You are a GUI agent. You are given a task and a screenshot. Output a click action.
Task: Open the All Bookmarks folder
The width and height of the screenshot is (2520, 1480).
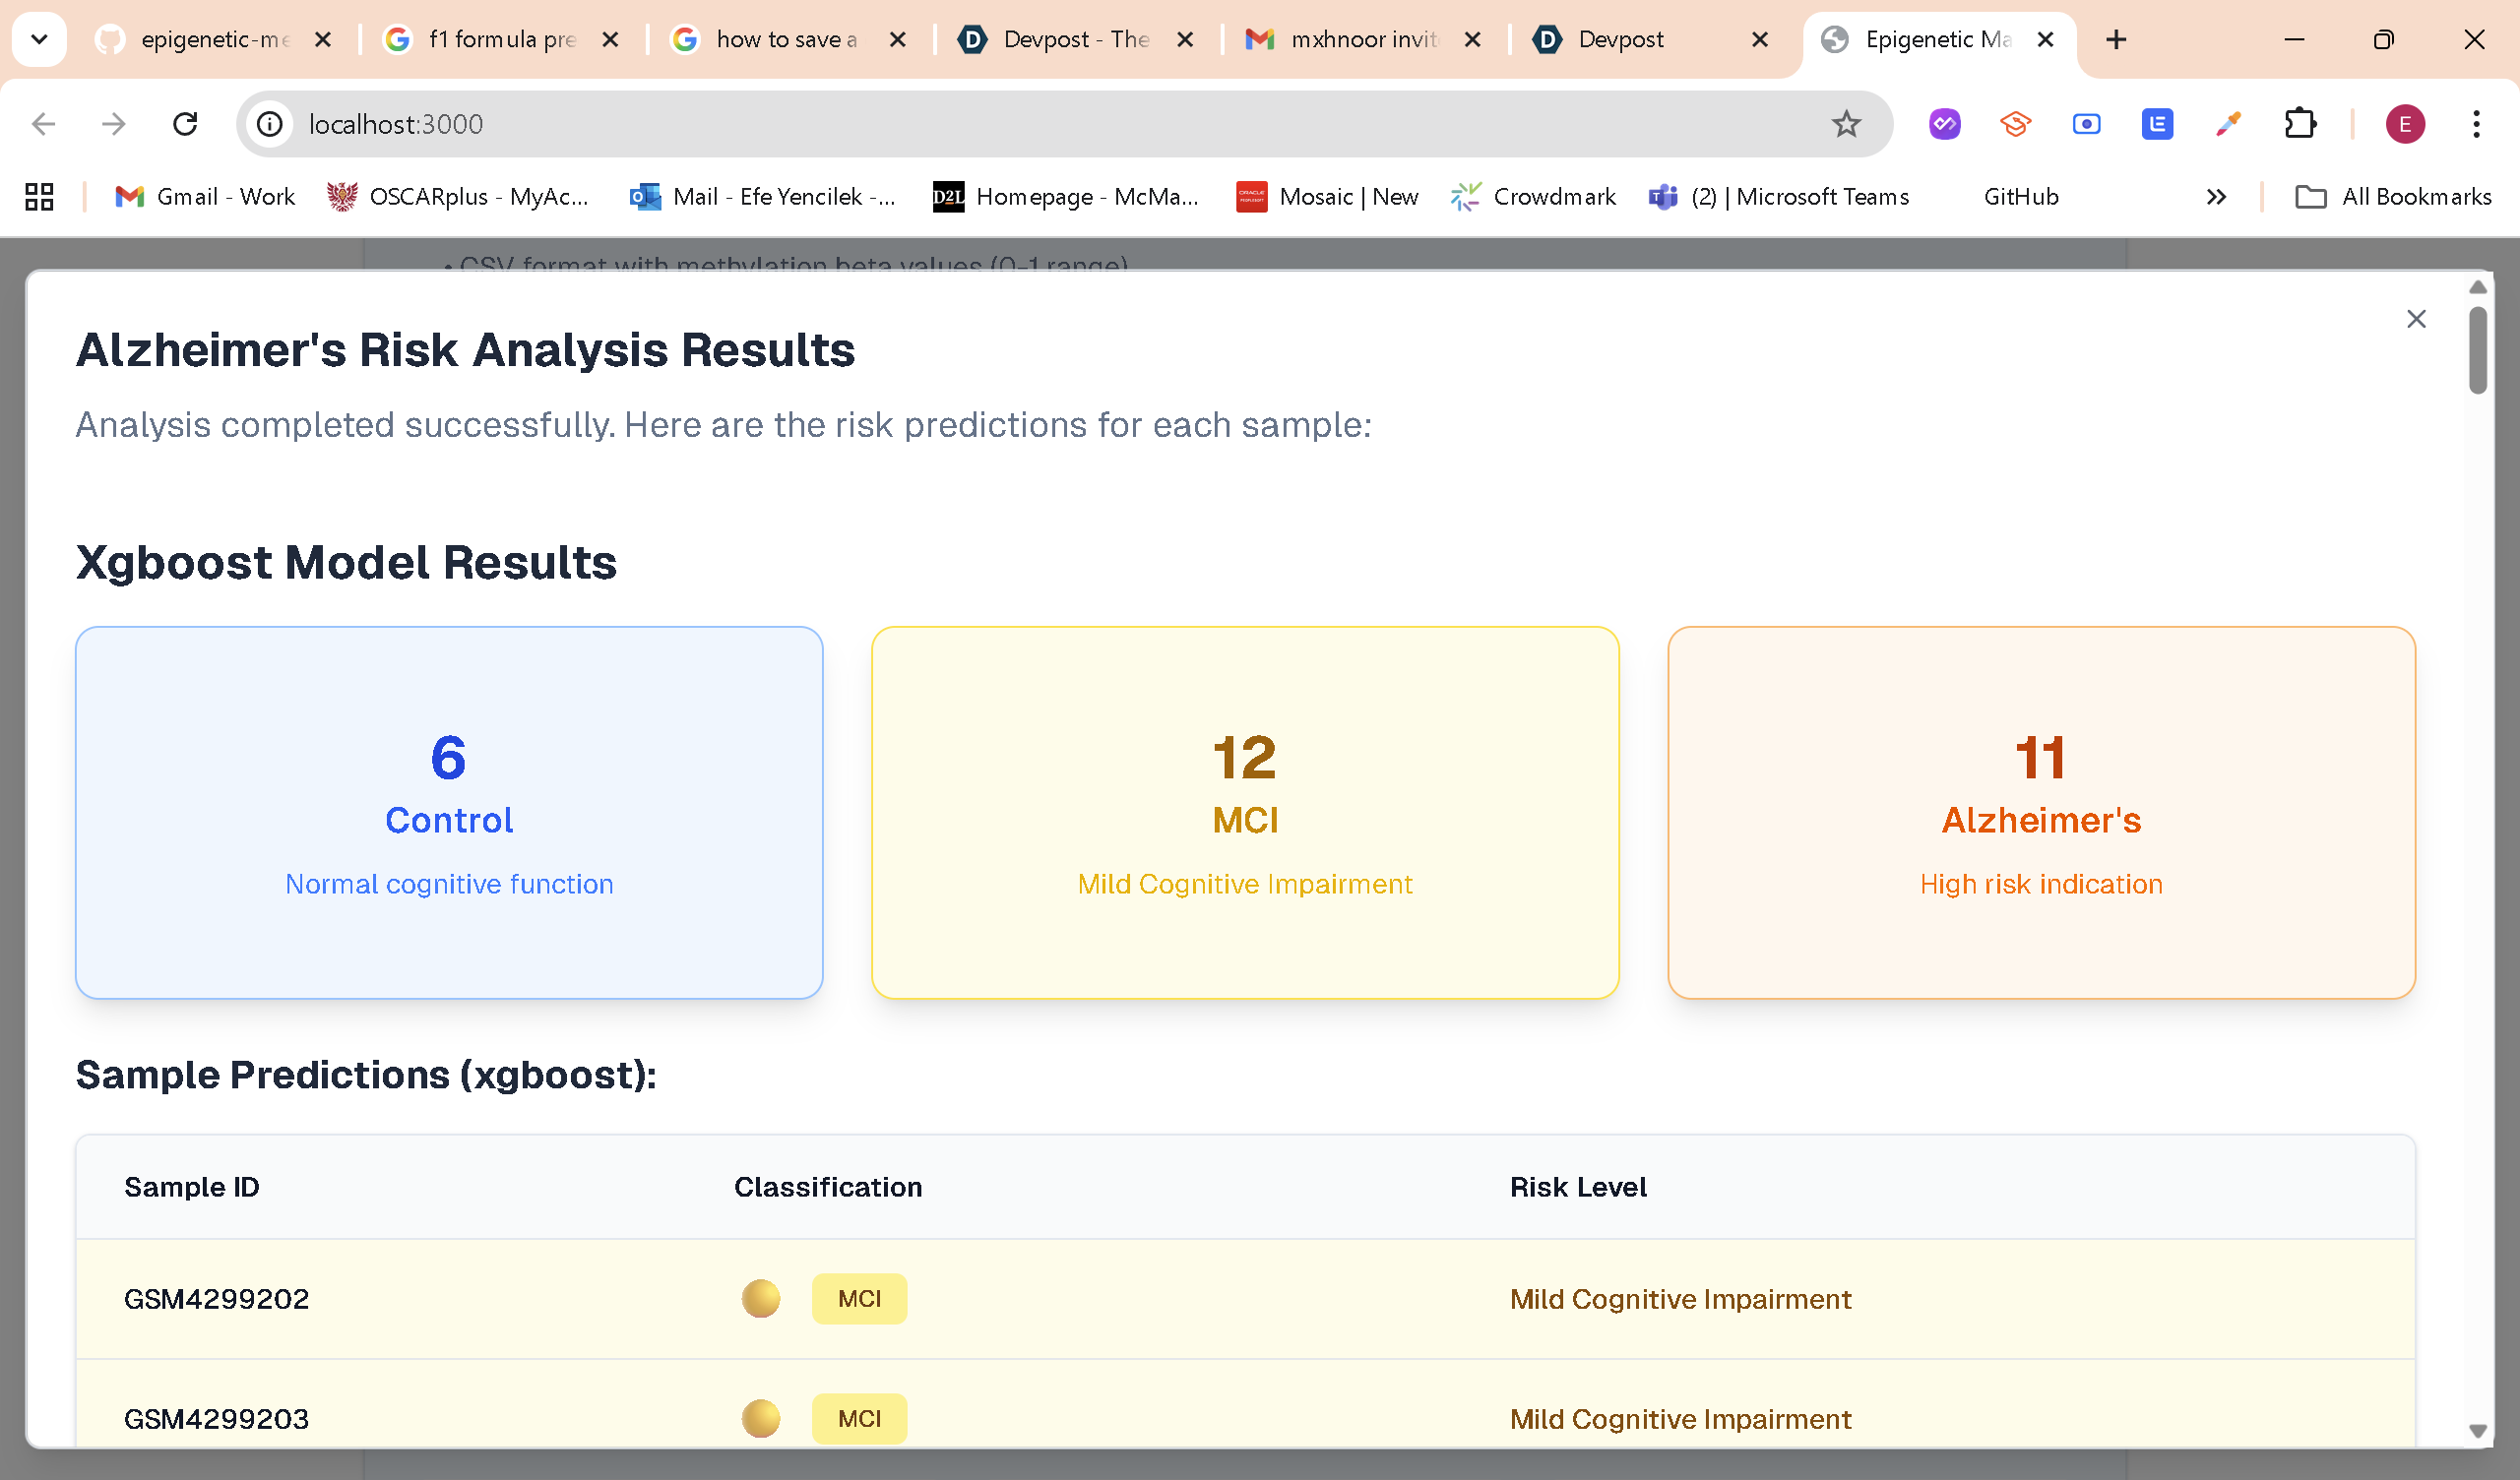point(2392,197)
